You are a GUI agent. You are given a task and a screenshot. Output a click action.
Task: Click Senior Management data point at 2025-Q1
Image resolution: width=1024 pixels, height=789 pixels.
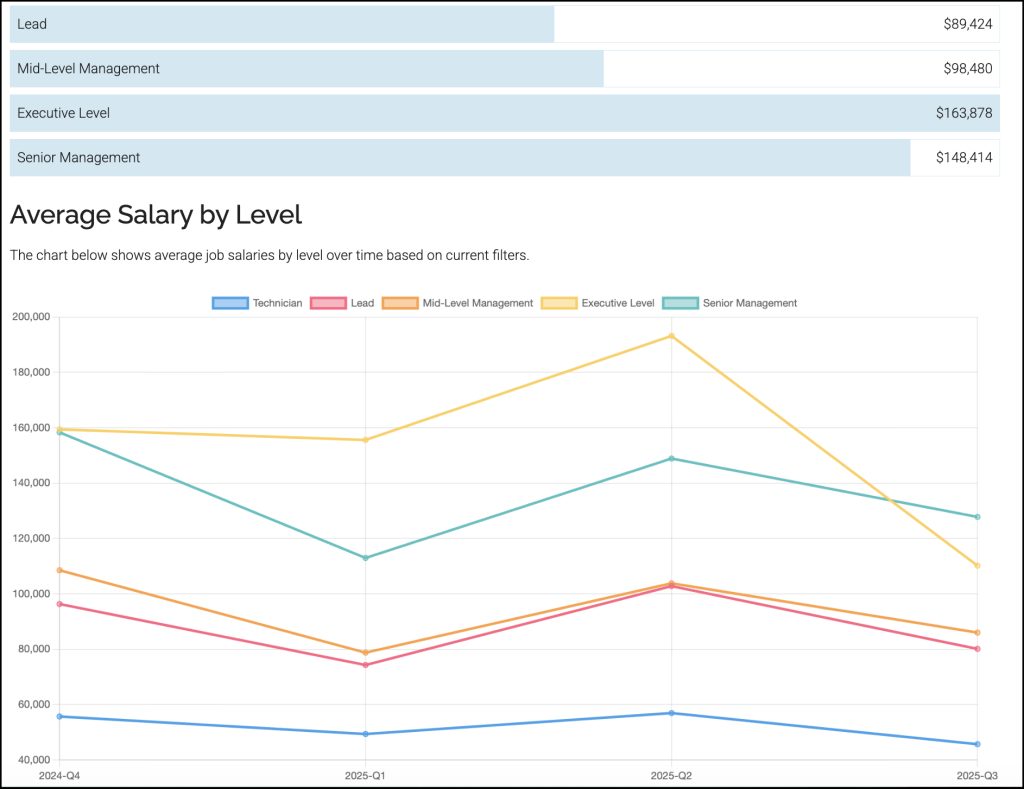click(x=365, y=558)
